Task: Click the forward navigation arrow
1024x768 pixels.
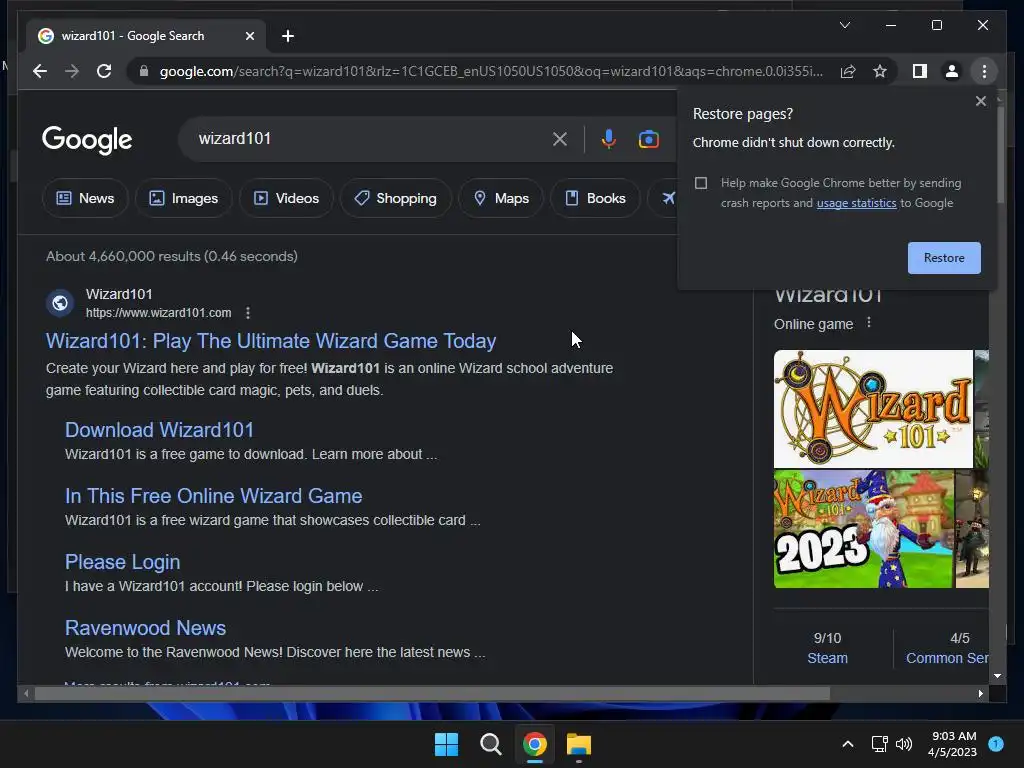Action: [x=72, y=71]
